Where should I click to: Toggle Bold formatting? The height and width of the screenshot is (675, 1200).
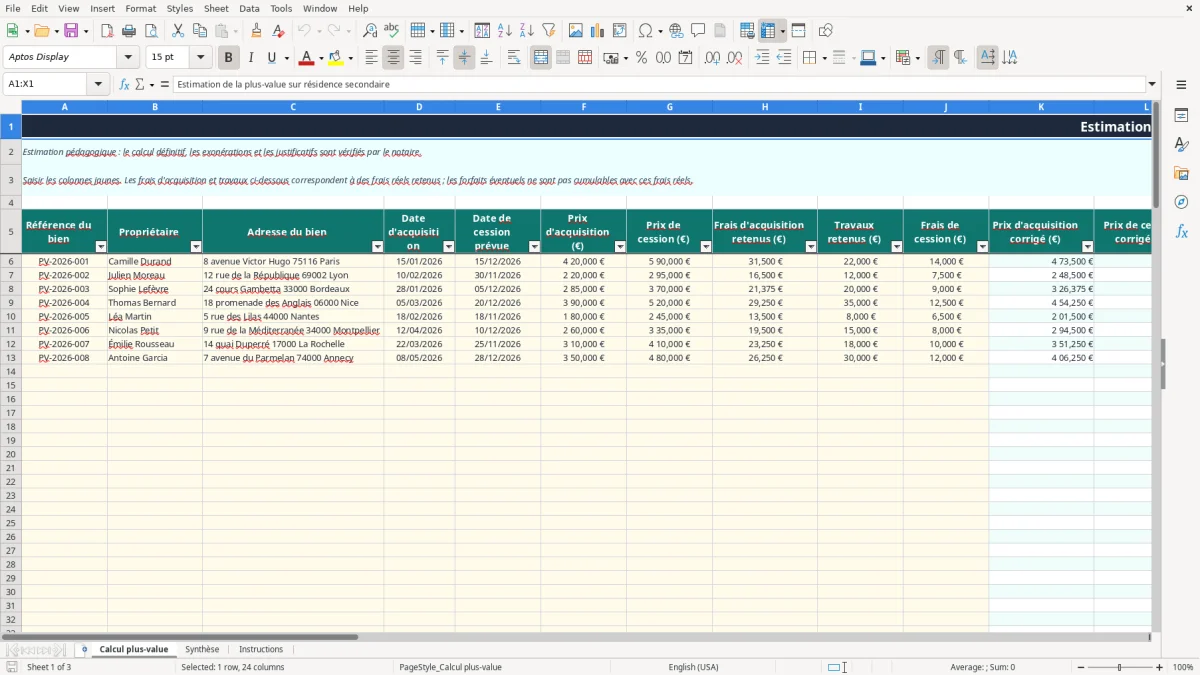(x=228, y=58)
